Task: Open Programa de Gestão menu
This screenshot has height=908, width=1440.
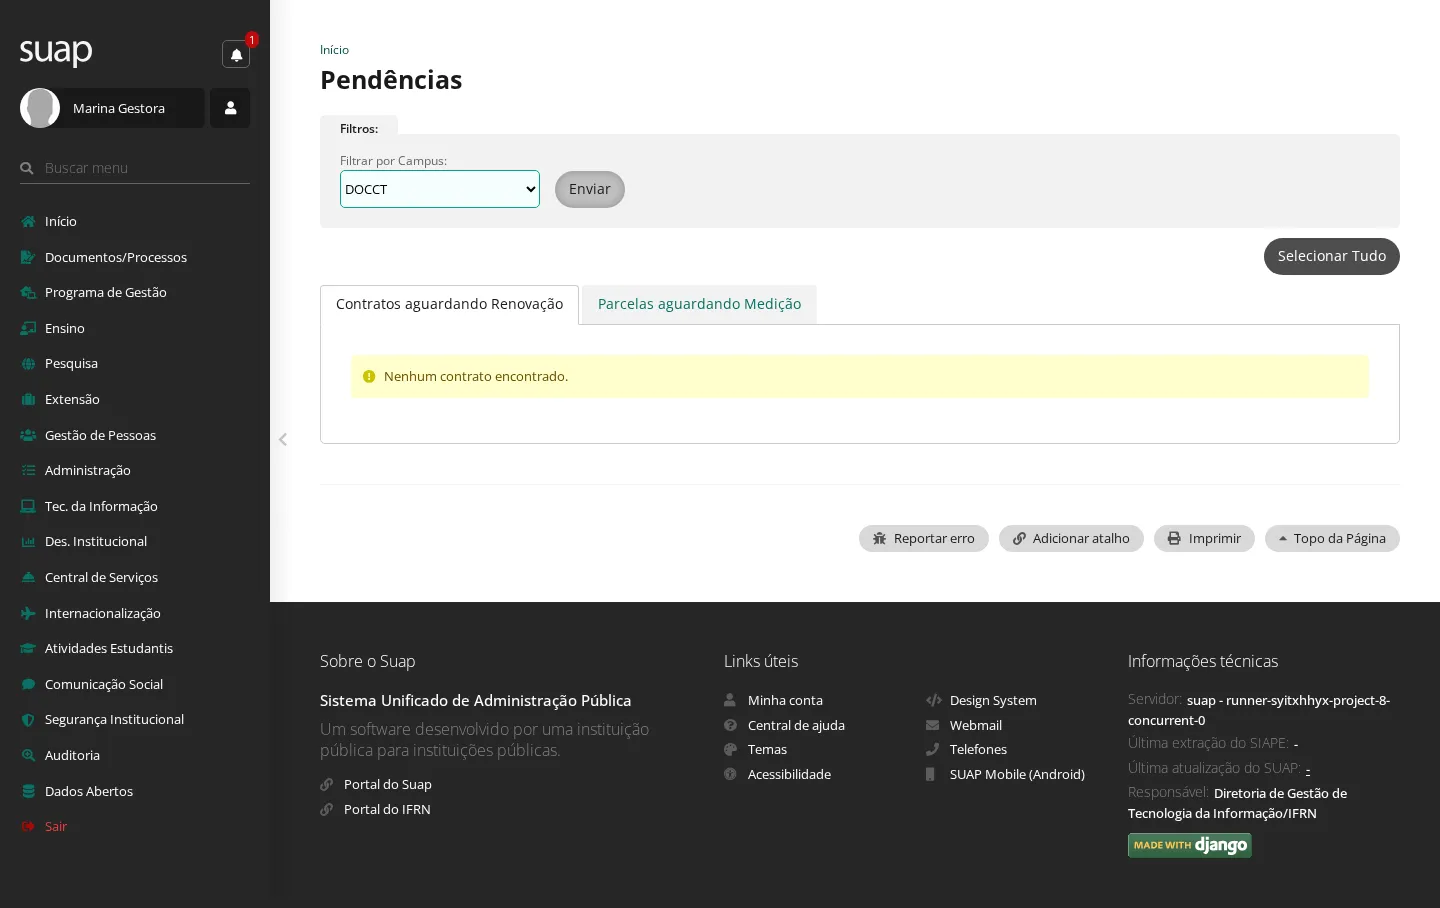Action: click(135, 292)
